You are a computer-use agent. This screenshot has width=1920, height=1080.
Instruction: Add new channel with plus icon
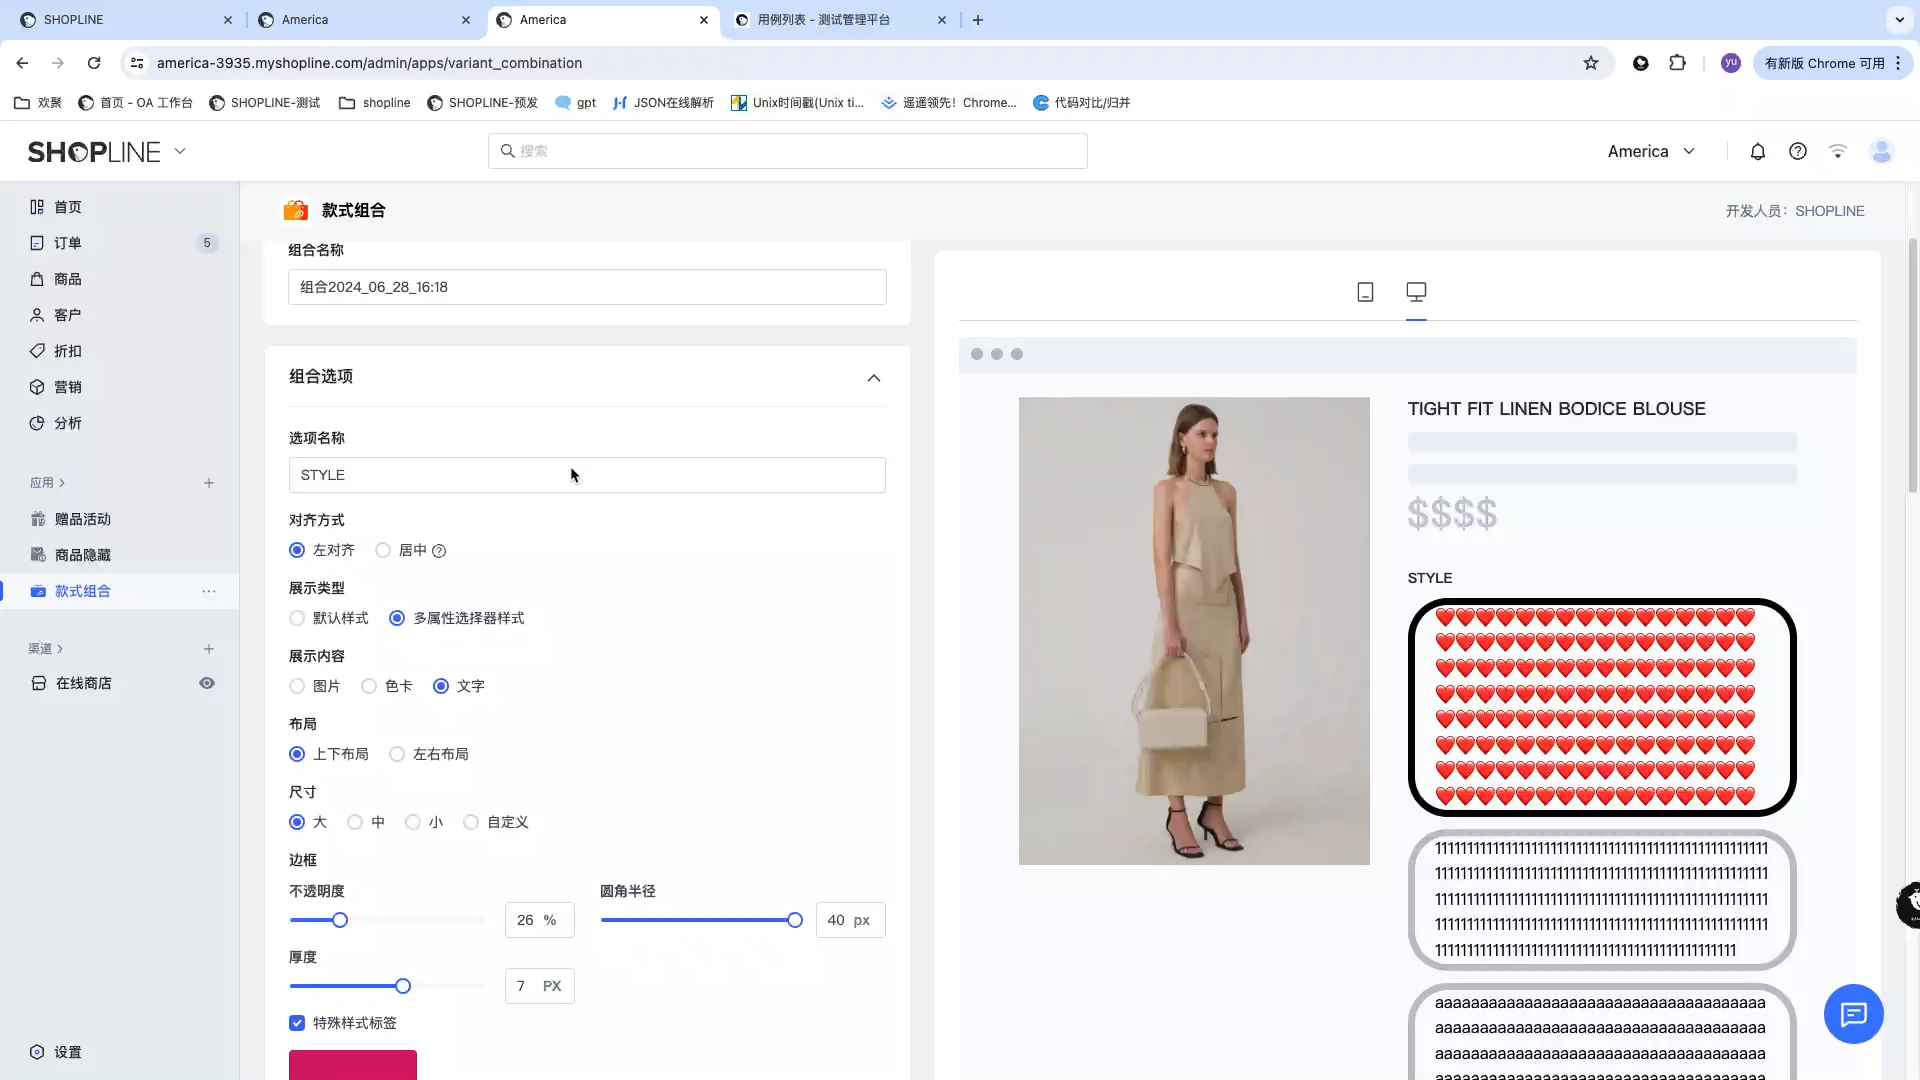click(x=209, y=649)
